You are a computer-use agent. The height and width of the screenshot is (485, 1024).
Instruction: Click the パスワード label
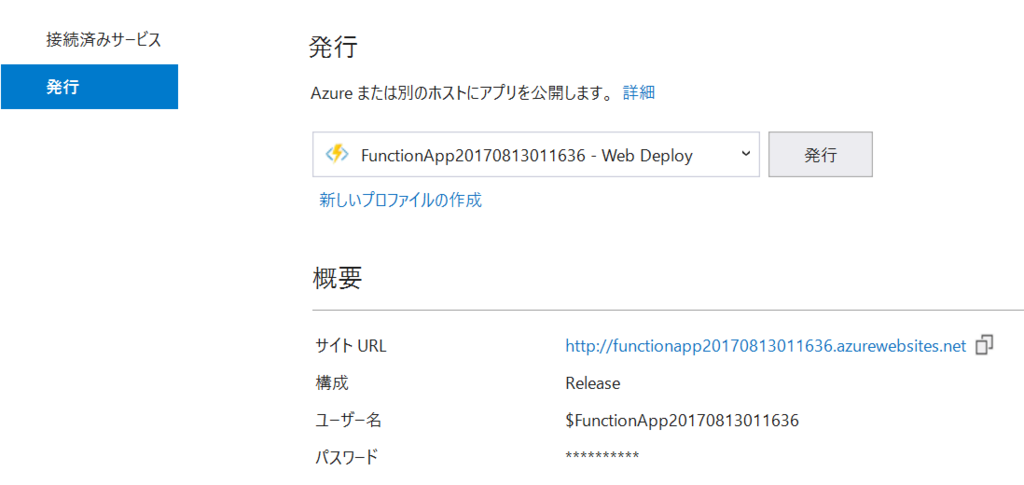346,458
